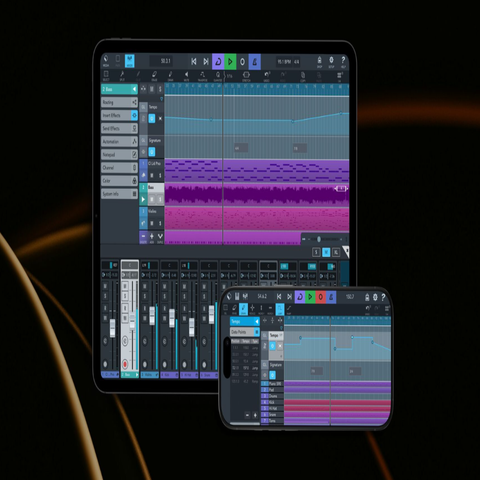
Task: Select the Erase tool in tablet toolbar
Action: pos(154,76)
